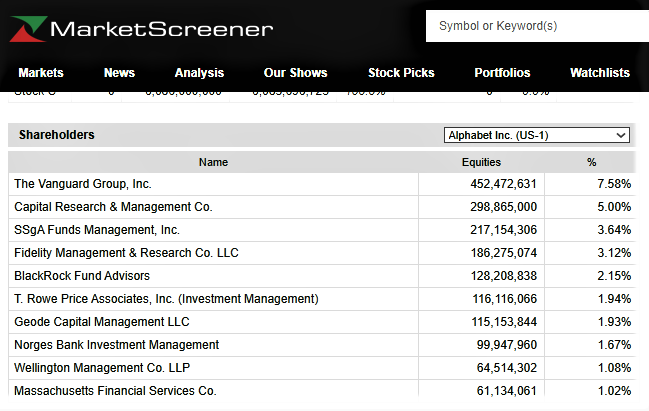Click Capital Research & Management Co.
Image resolution: width=649 pixels, height=411 pixels.
click(x=113, y=207)
